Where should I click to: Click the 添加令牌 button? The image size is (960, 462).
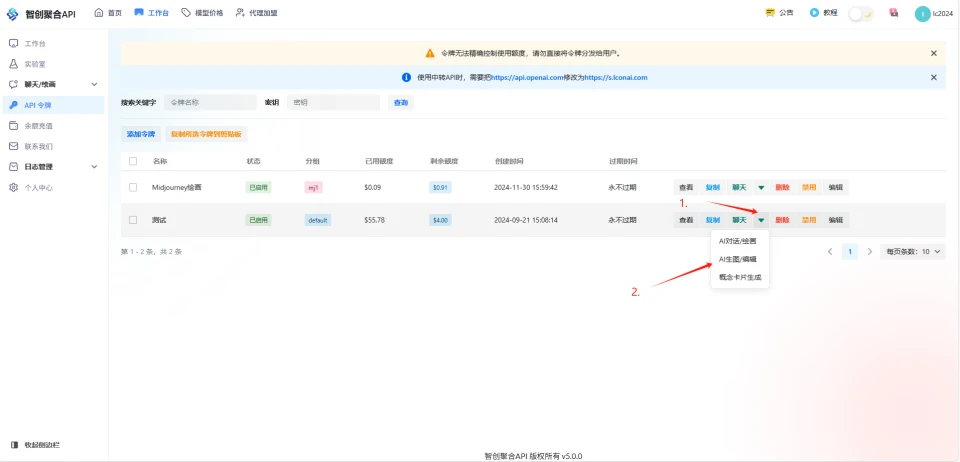tap(141, 134)
